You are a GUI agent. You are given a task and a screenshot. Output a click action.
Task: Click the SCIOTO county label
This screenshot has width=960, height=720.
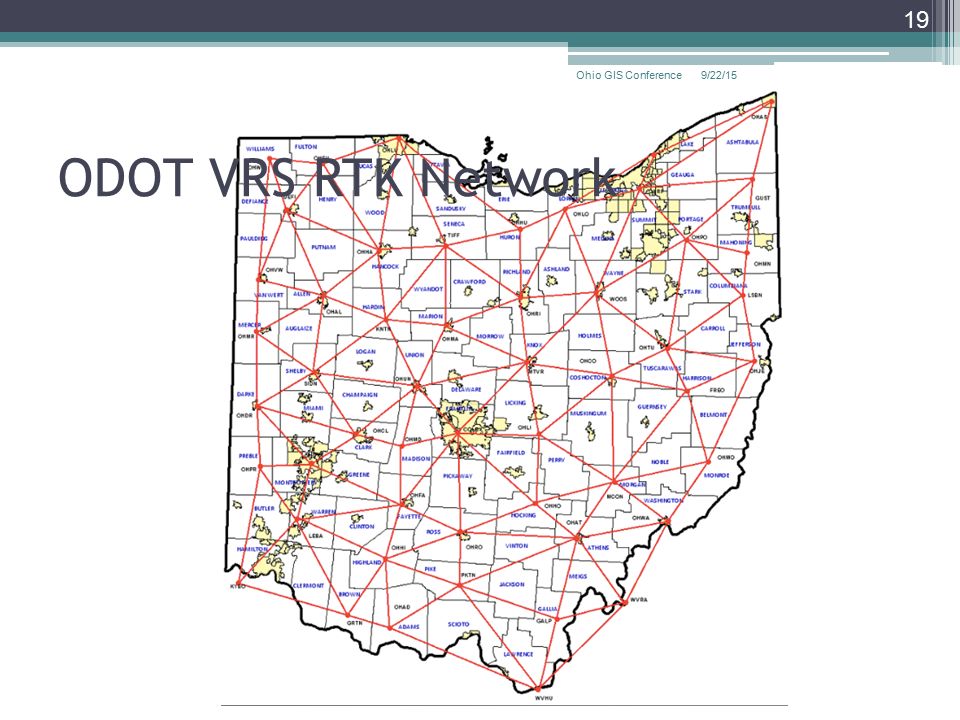click(458, 624)
